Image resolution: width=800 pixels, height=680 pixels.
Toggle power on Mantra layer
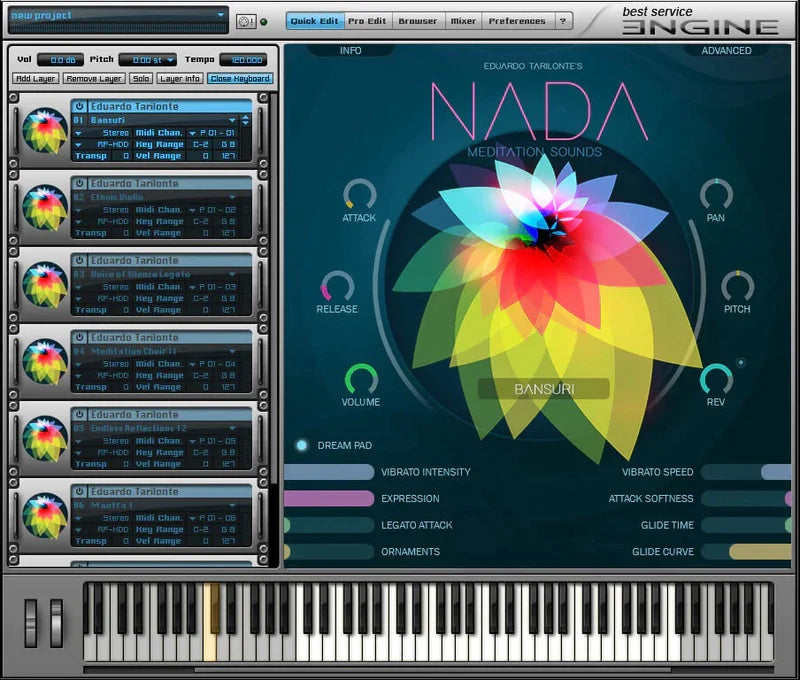(x=80, y=491)
